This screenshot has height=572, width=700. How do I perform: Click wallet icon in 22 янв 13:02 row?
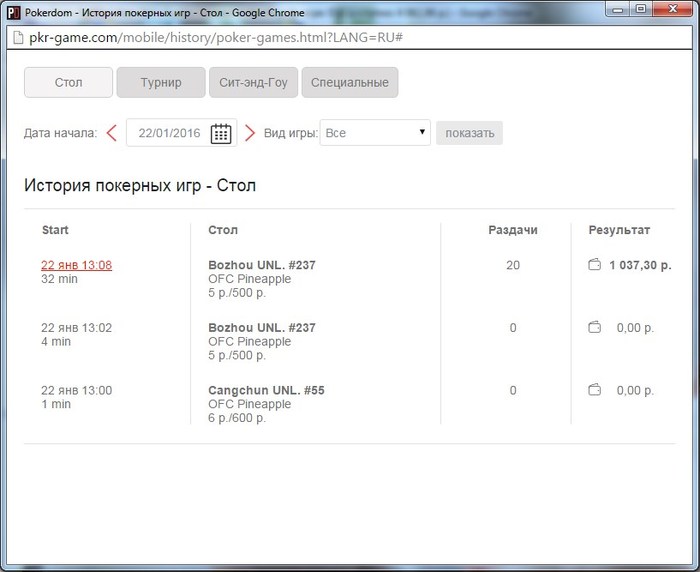[x=594, y=327]
